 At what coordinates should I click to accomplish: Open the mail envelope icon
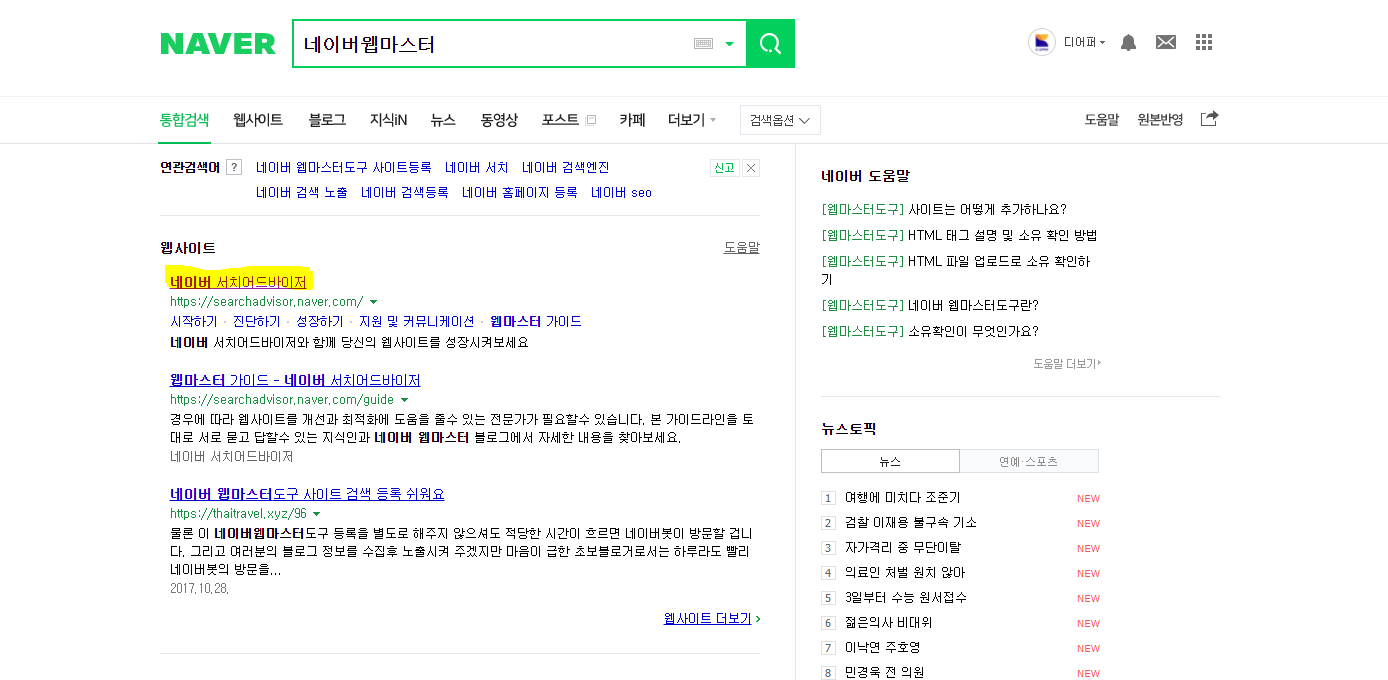1166,42
